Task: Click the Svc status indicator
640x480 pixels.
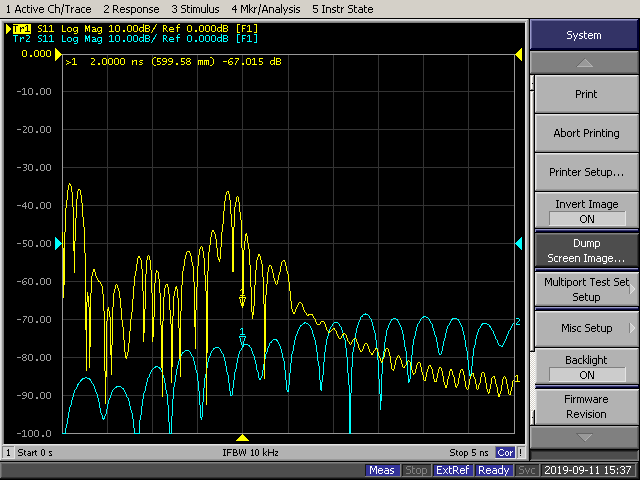Action: pyautogui.click(x=527, y=470)
